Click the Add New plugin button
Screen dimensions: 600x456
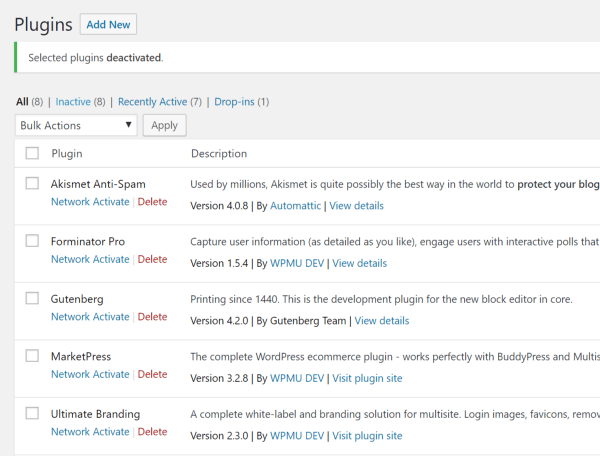coord(108,24)
